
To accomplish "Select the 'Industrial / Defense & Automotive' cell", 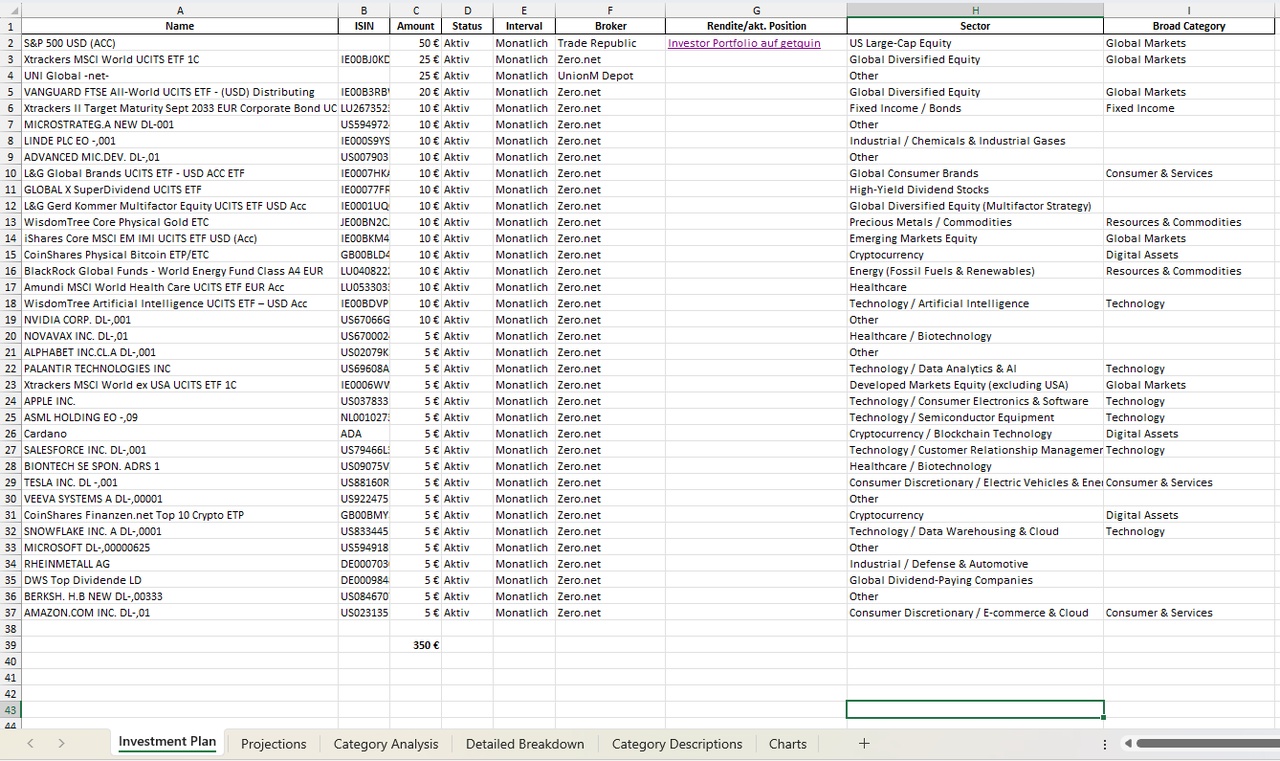I will click(x=975, y=564).
